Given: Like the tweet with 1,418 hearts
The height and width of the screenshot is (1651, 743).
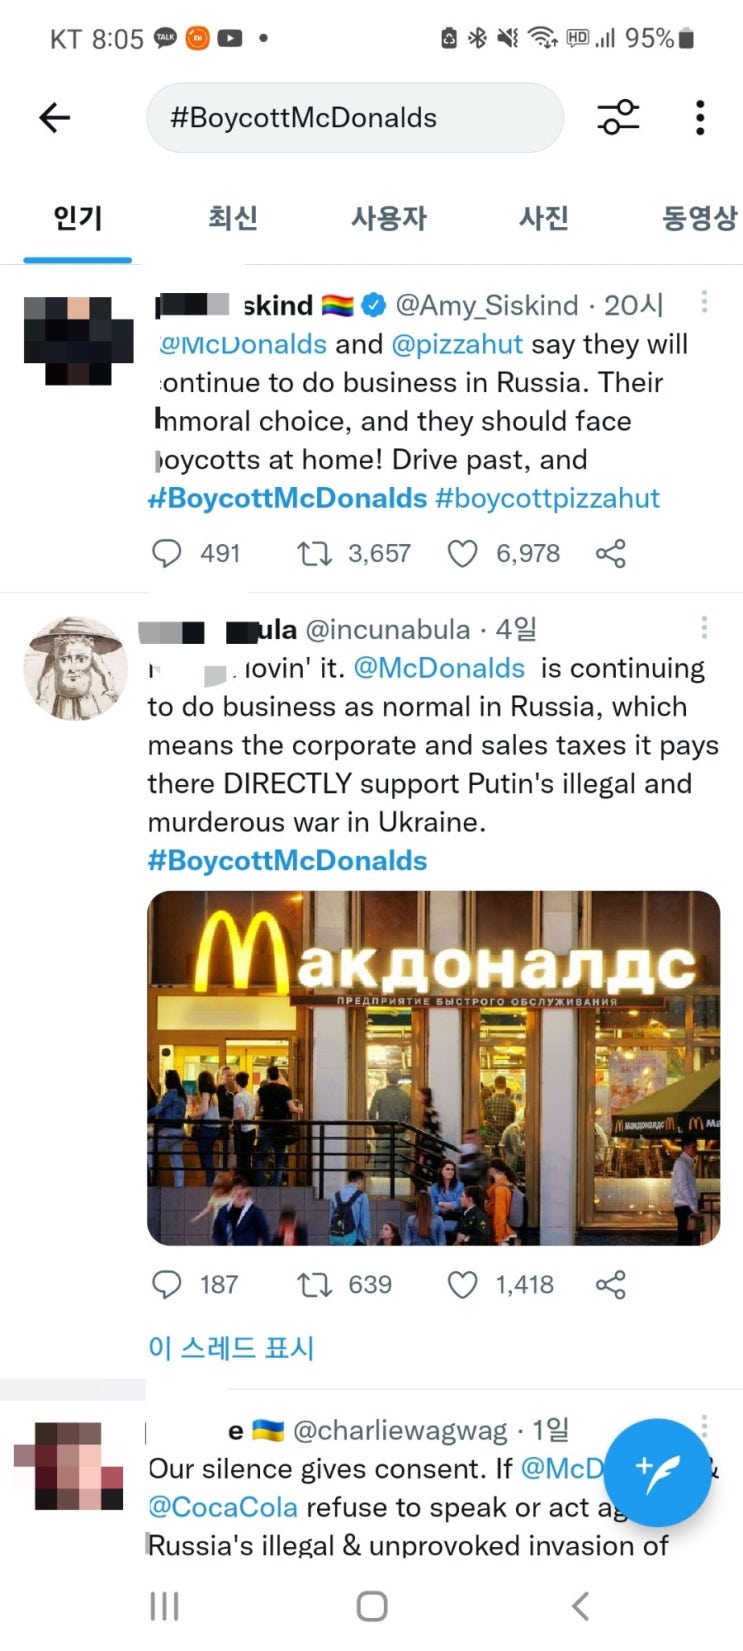Looking at the screenshot, I should click(x=462, y=1284).
